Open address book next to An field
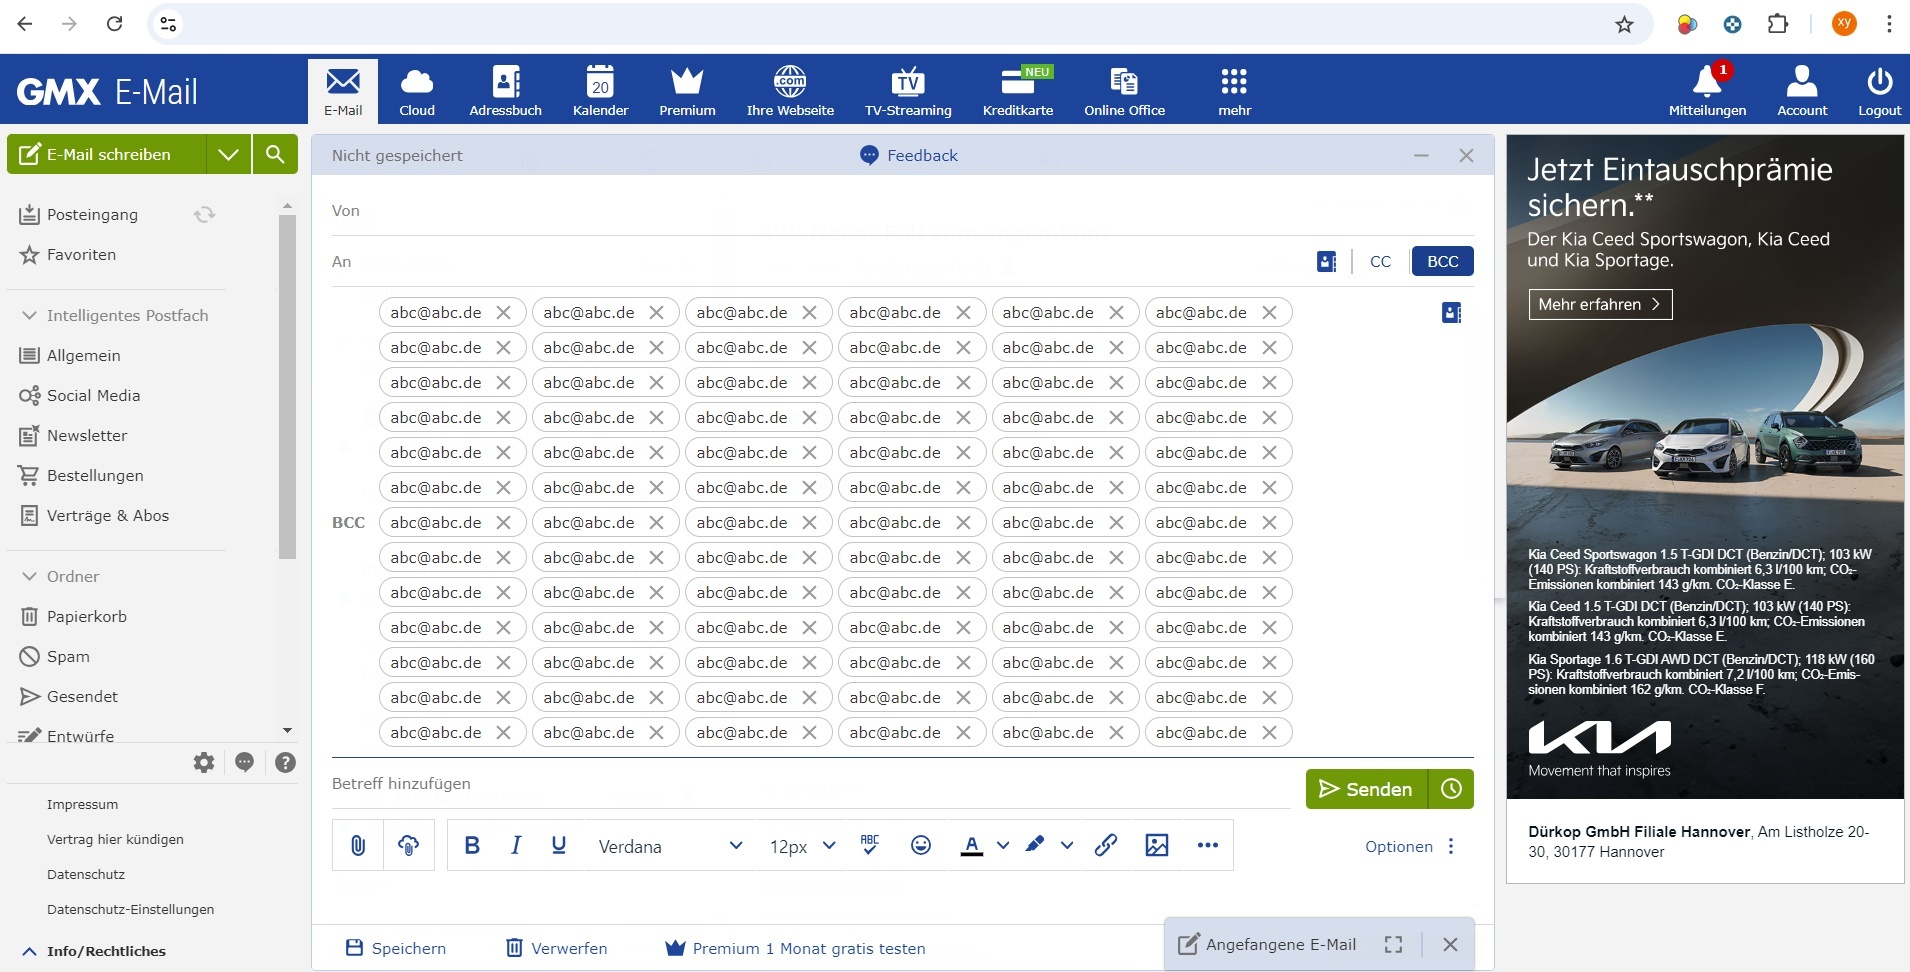Image resolution: width=1910 pixels, height=972 pixels. point(1326,262)
